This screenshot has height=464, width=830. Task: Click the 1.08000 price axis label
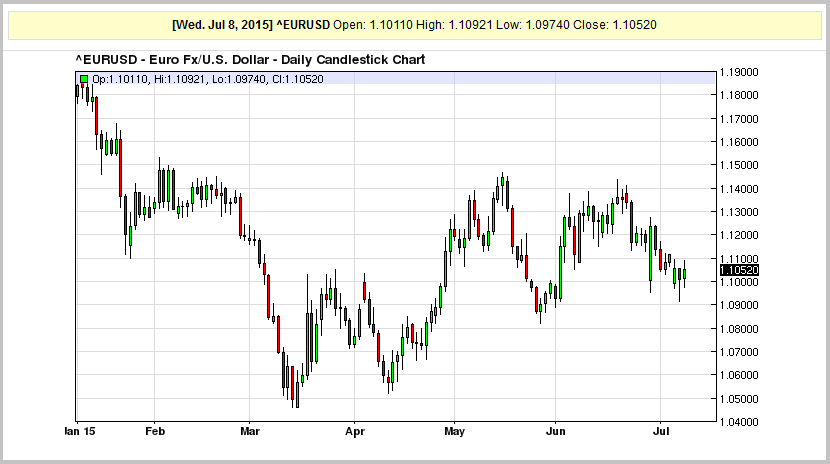point(739,329)
